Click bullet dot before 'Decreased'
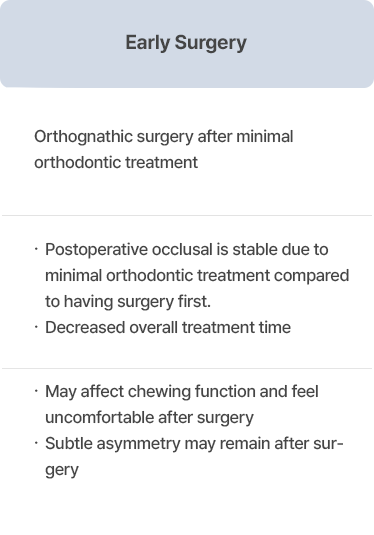The height and width of the screenshot is (535, 374). click(x=36, y=327)
